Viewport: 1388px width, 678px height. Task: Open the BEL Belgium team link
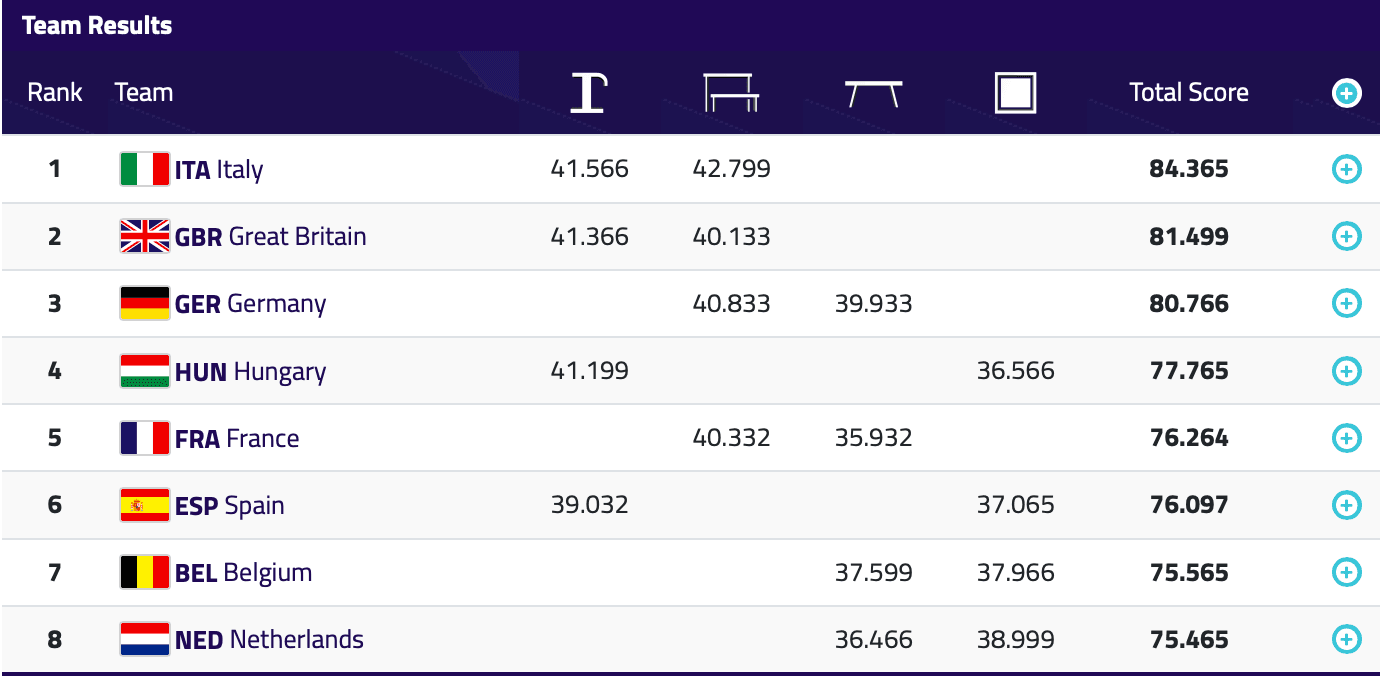[x=243, y=573]
